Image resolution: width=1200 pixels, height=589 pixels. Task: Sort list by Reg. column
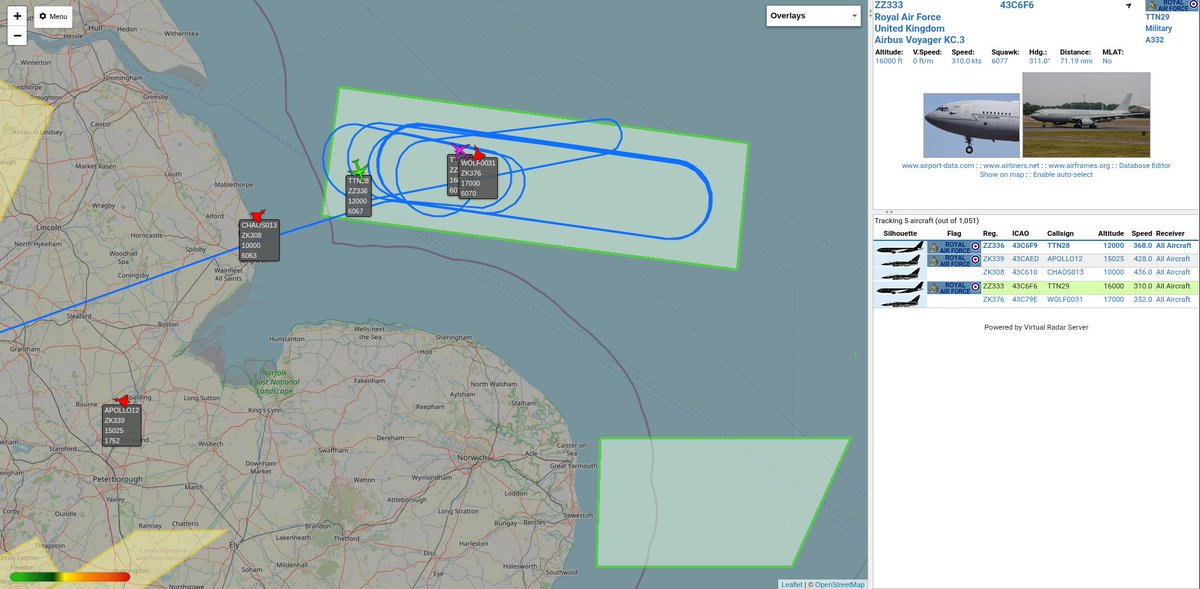point(990,233)
